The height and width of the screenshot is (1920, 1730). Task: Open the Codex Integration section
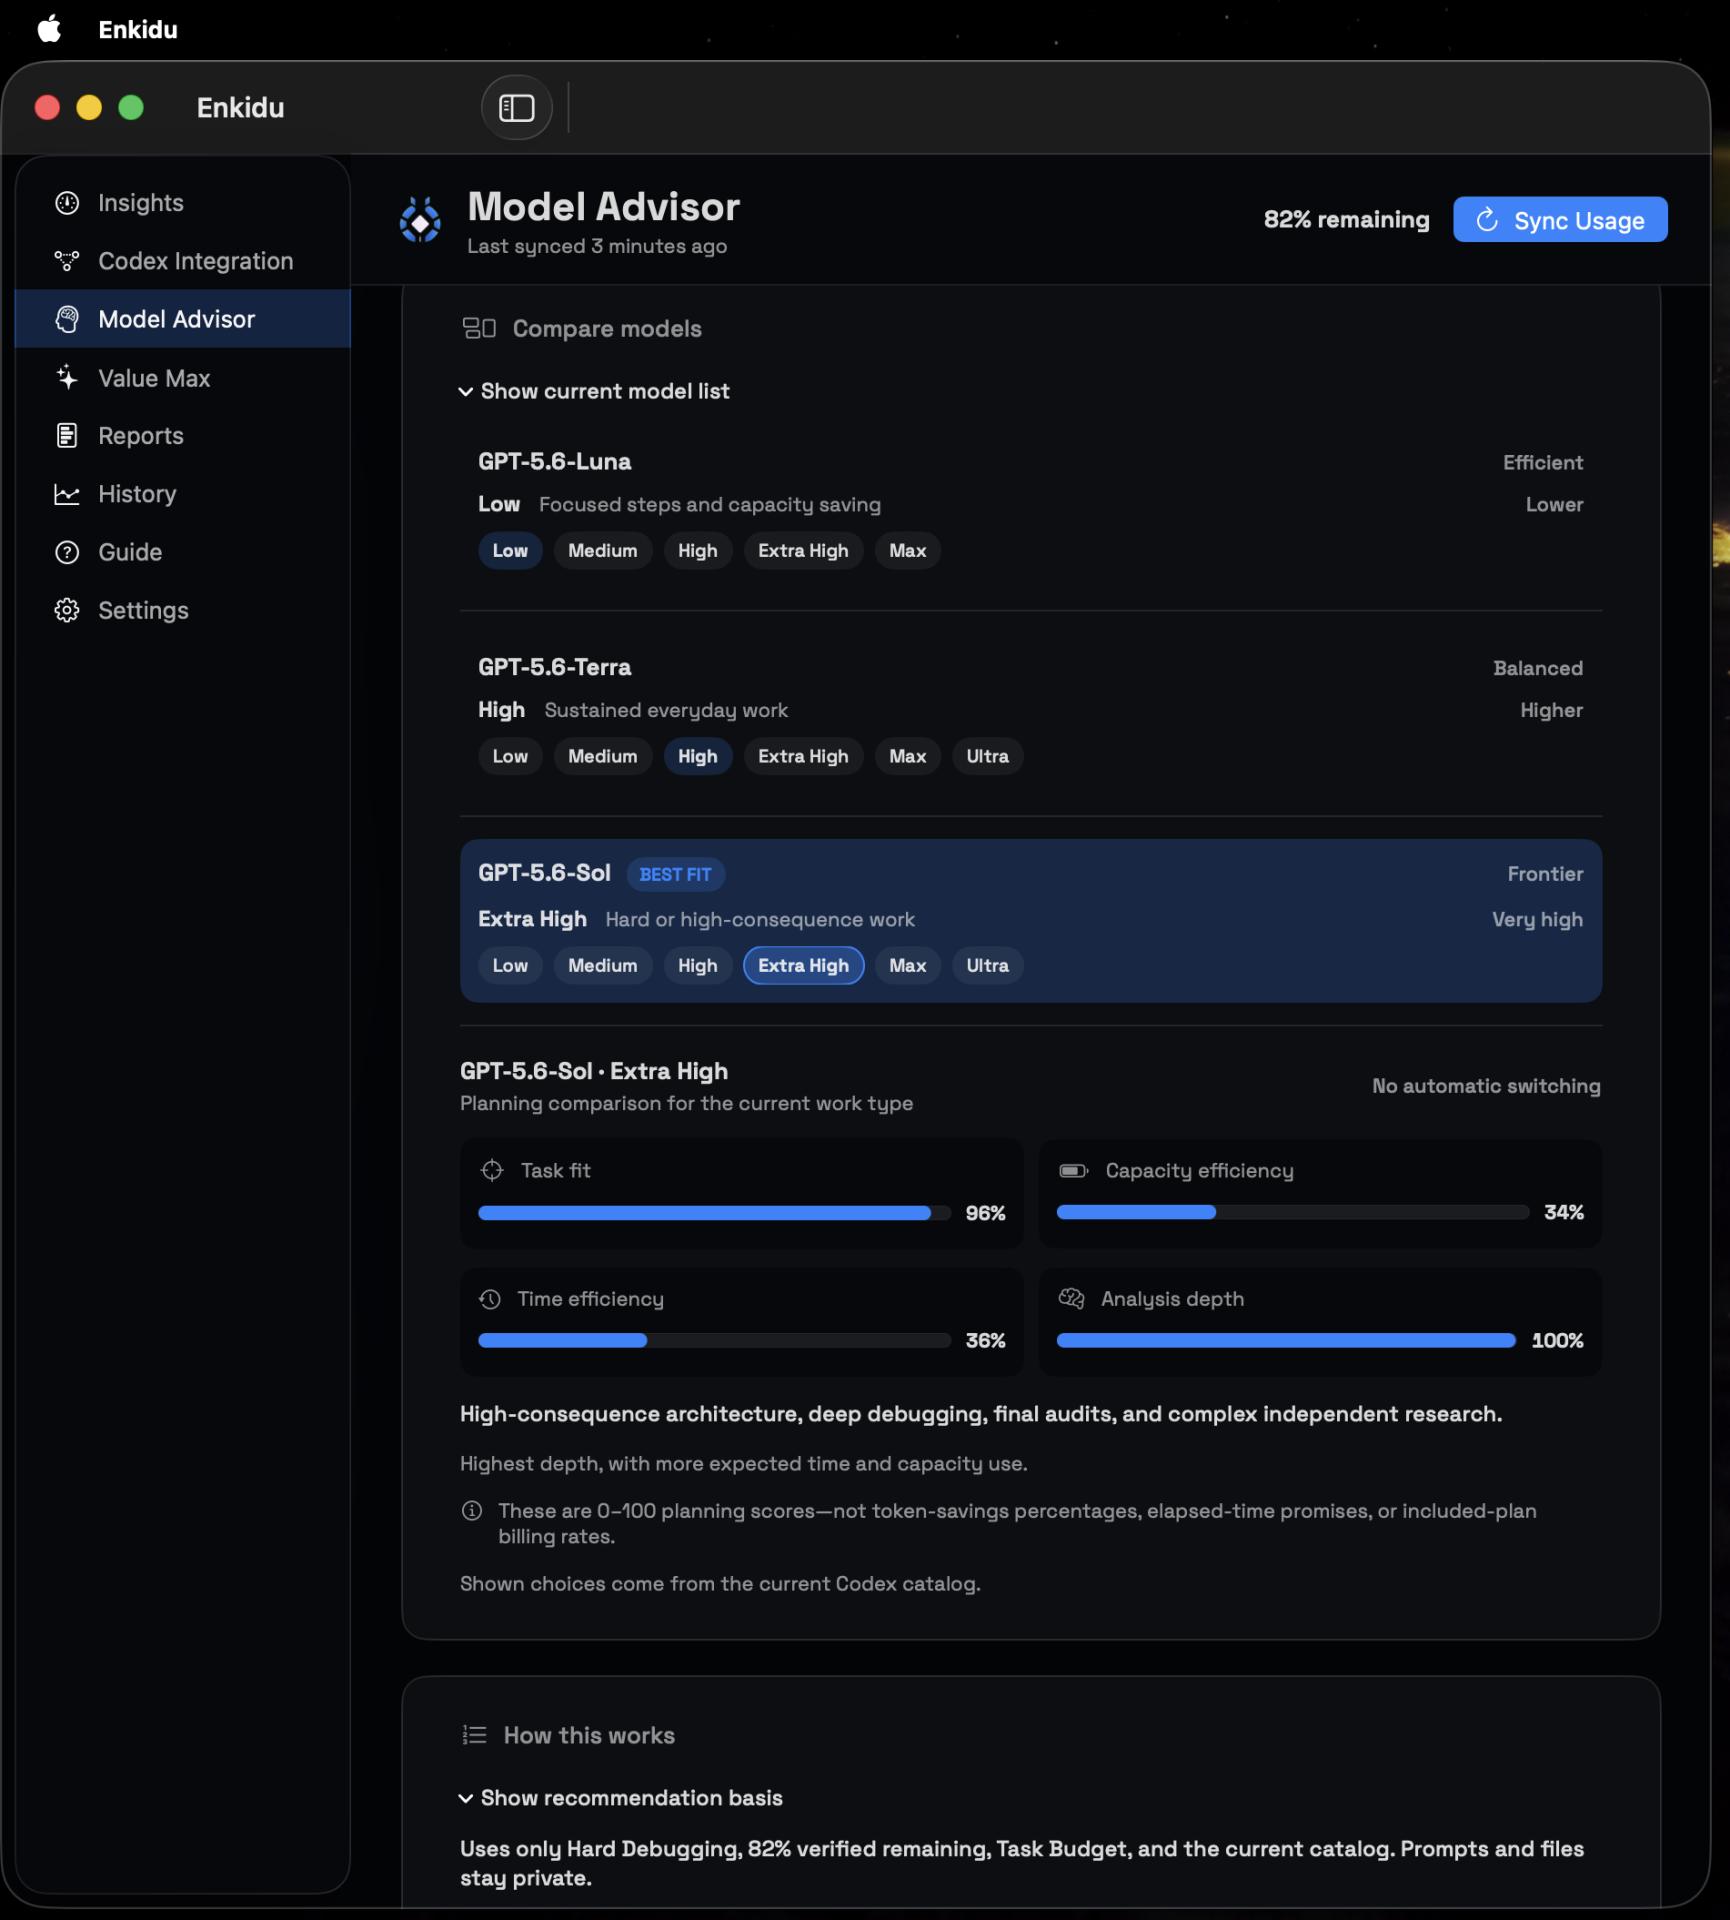click(183, 261)
